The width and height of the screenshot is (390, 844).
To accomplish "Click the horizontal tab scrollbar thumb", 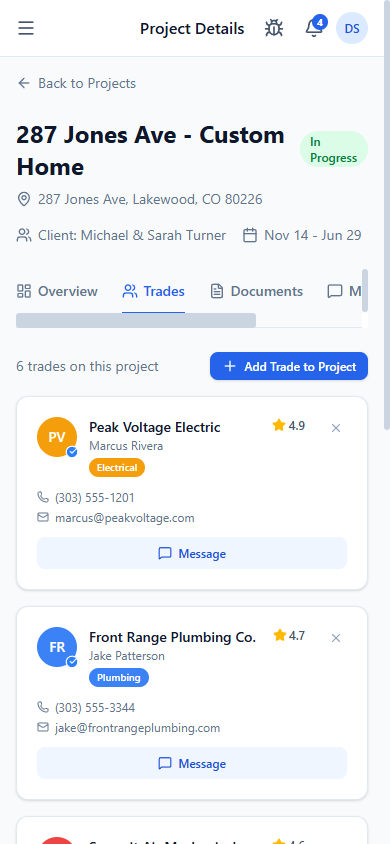I will [136, 320].
